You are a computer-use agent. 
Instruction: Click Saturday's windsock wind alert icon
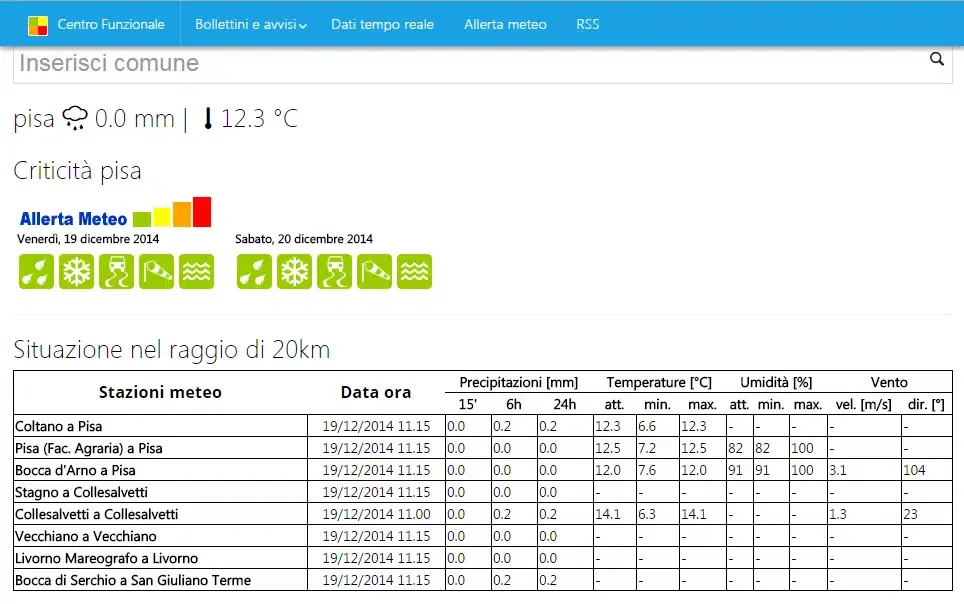[374, 271]
